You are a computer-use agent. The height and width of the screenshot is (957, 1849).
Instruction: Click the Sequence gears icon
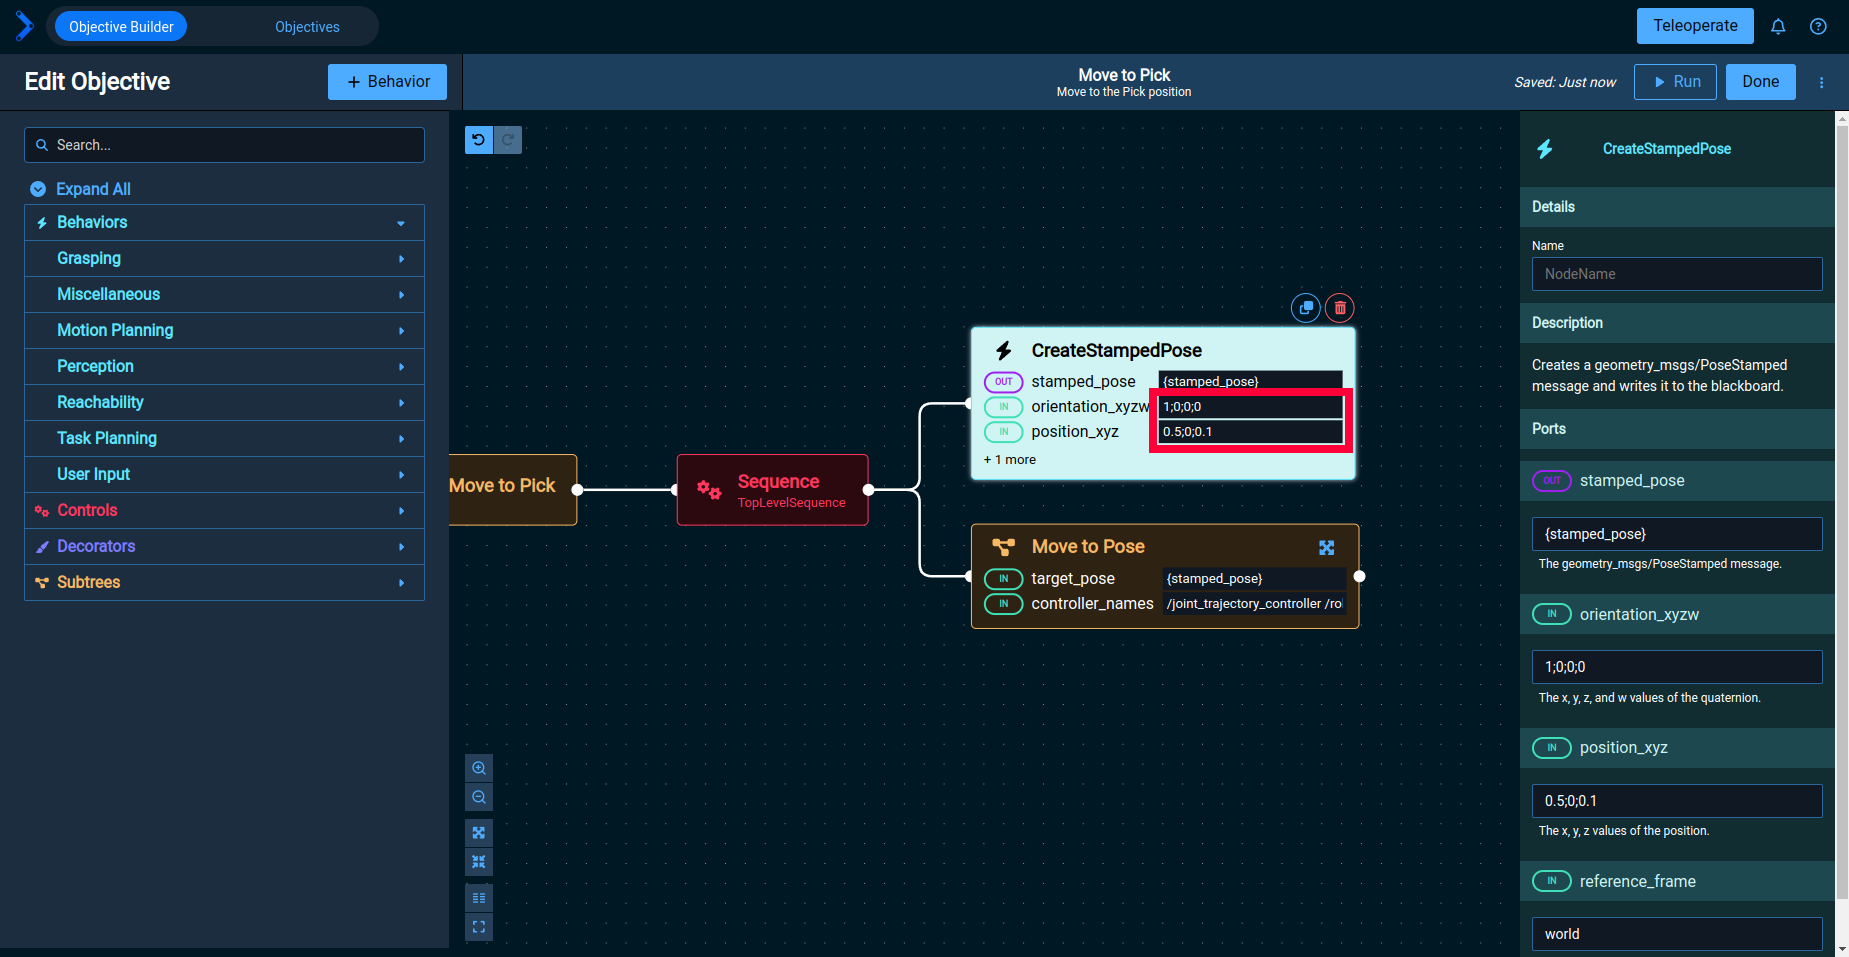709,490
